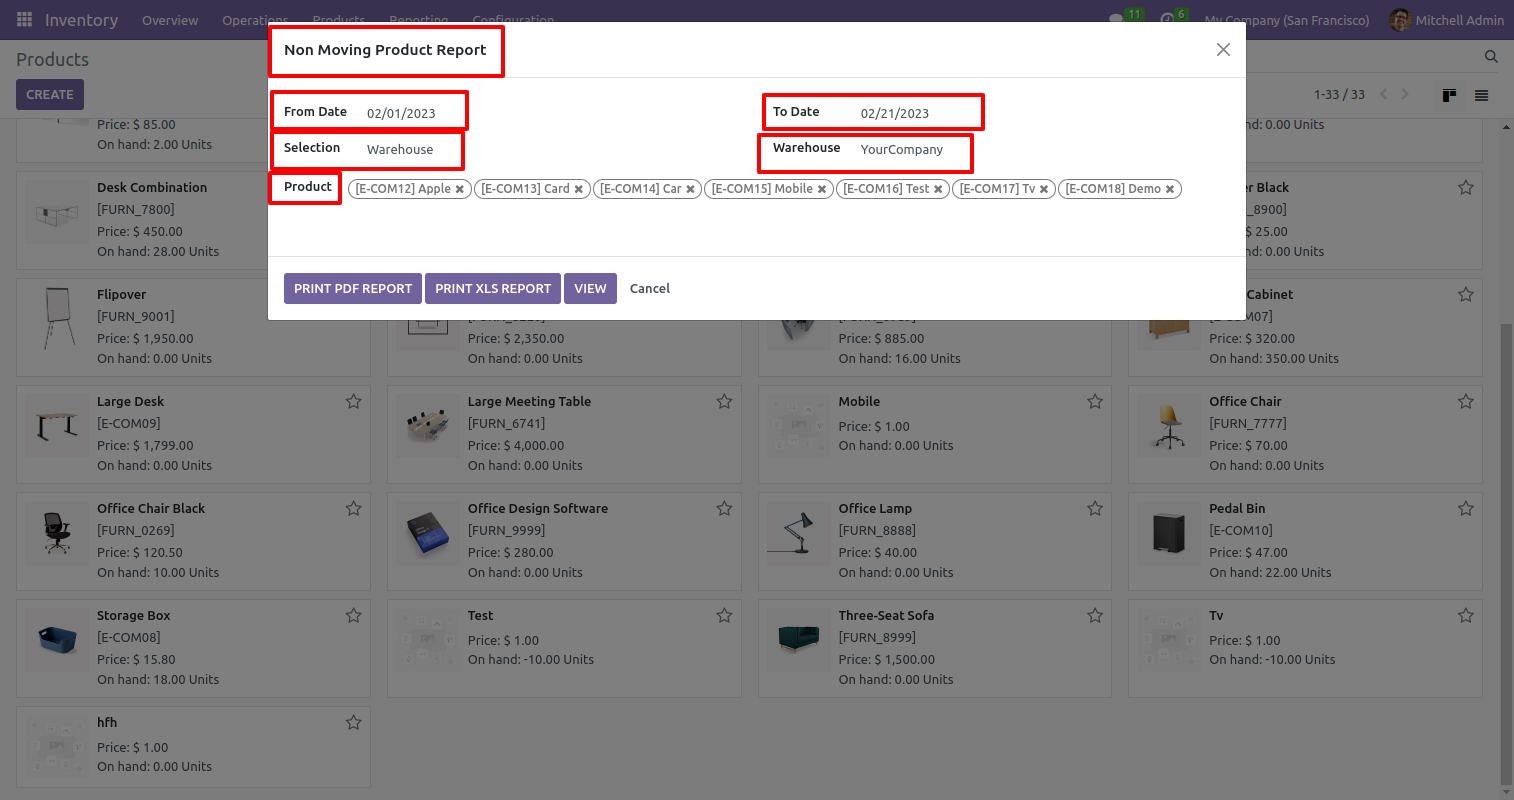Open the Inventory app title
1514x800 pixels.
click(x=81, y=20)
